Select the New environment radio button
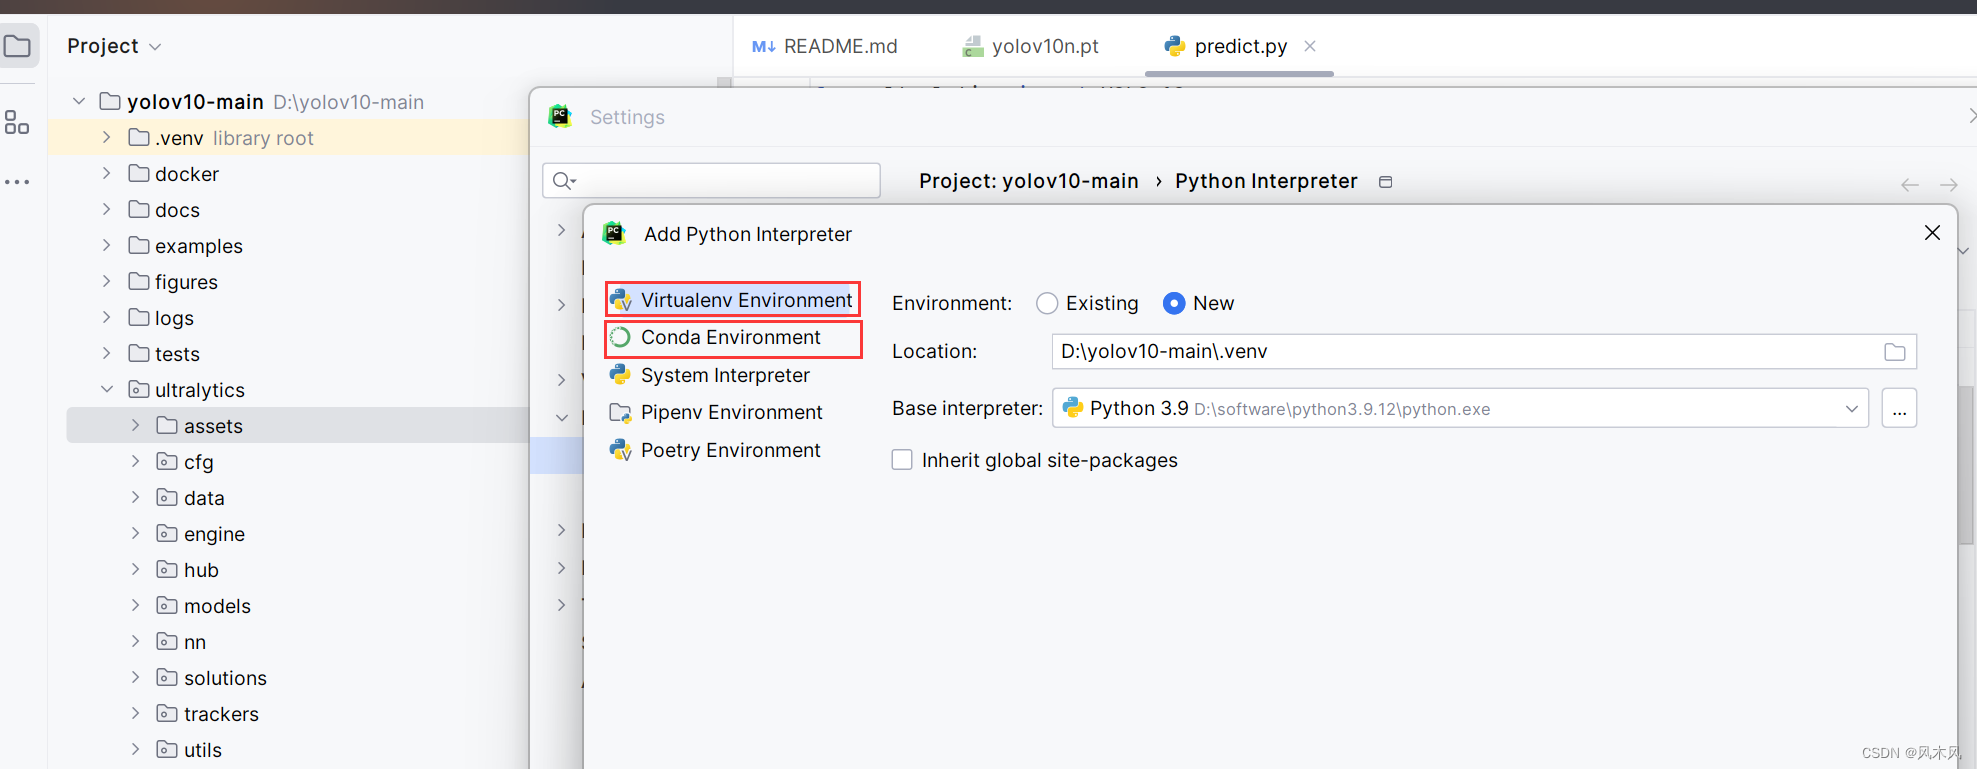 [x=1174, y=303]
